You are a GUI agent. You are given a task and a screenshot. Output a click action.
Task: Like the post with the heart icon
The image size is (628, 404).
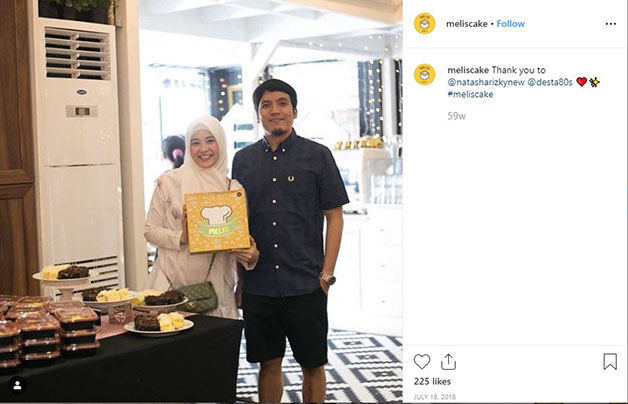[422, 362]
